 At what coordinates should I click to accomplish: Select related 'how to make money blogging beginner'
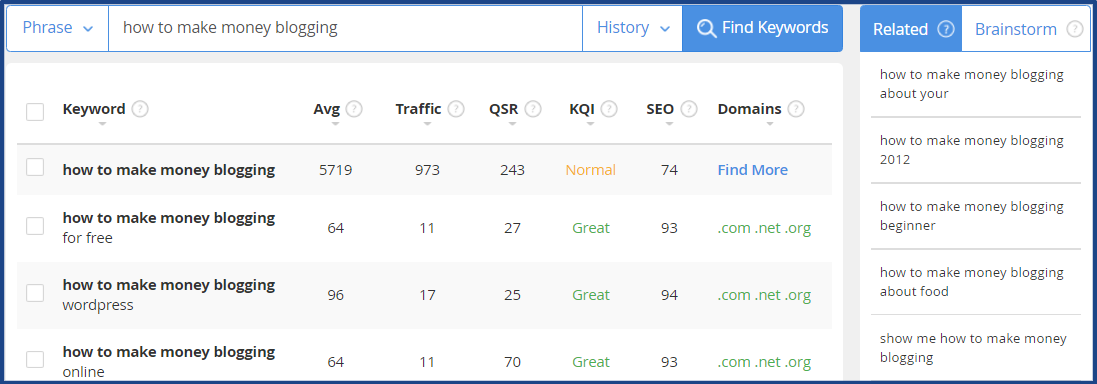pyautogui.click(x=972, y=216)
